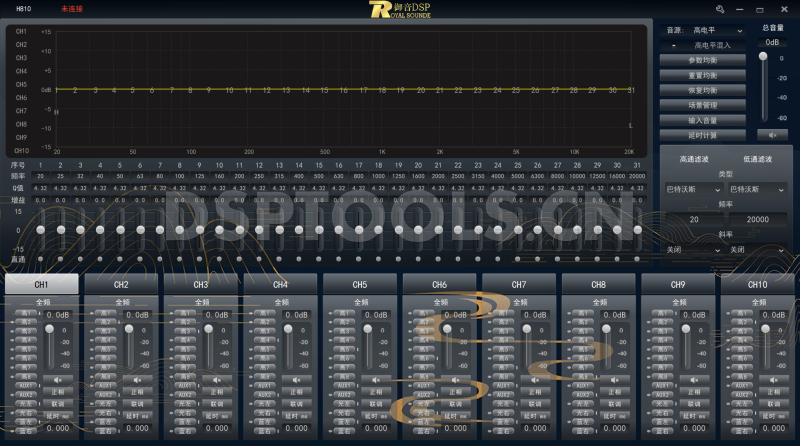The width and height of the screenshot is (800, 446).
Task: Mute channel CH8 with its speaker icon
Action: (x=615, y=380)
